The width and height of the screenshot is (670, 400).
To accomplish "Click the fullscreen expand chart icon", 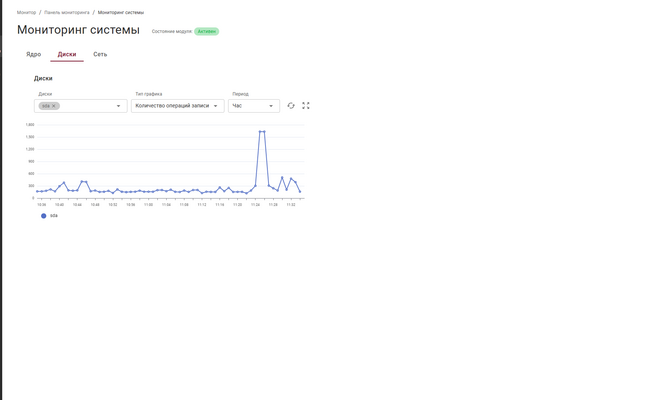I will point(306,106).
